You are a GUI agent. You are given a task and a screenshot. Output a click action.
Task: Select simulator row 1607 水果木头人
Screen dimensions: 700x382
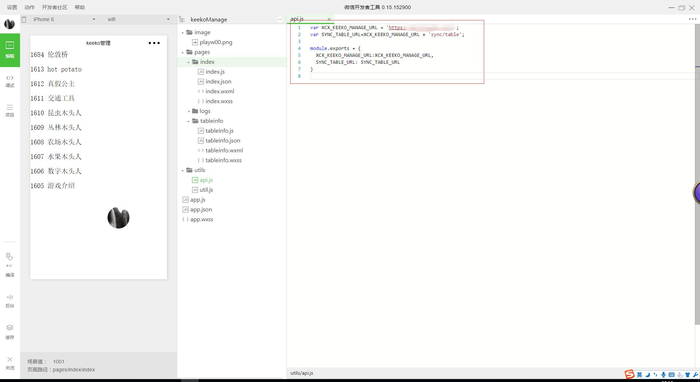click(x=98, y=157)
